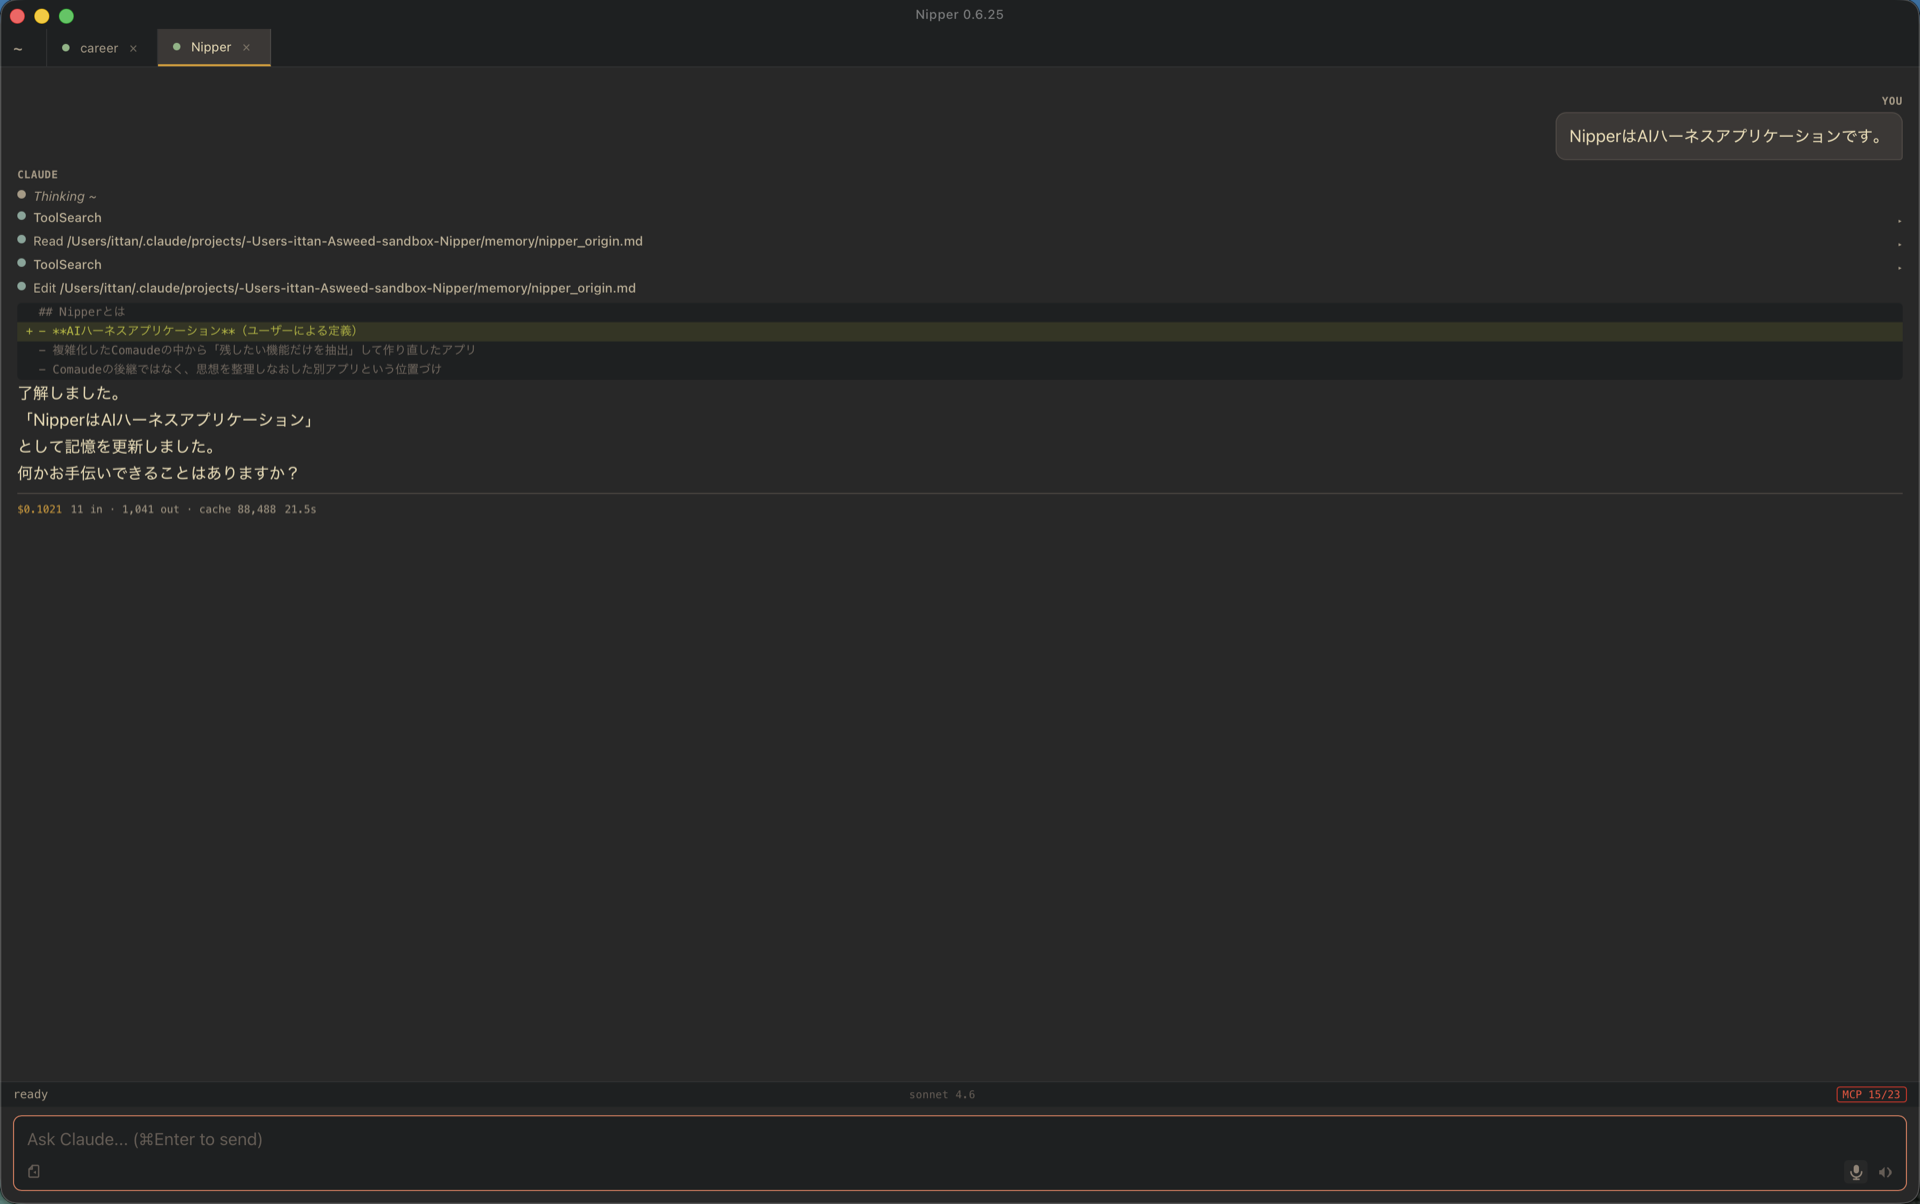Click the reply 何かお手伝いできることはありますか？

tap(158, 473)
